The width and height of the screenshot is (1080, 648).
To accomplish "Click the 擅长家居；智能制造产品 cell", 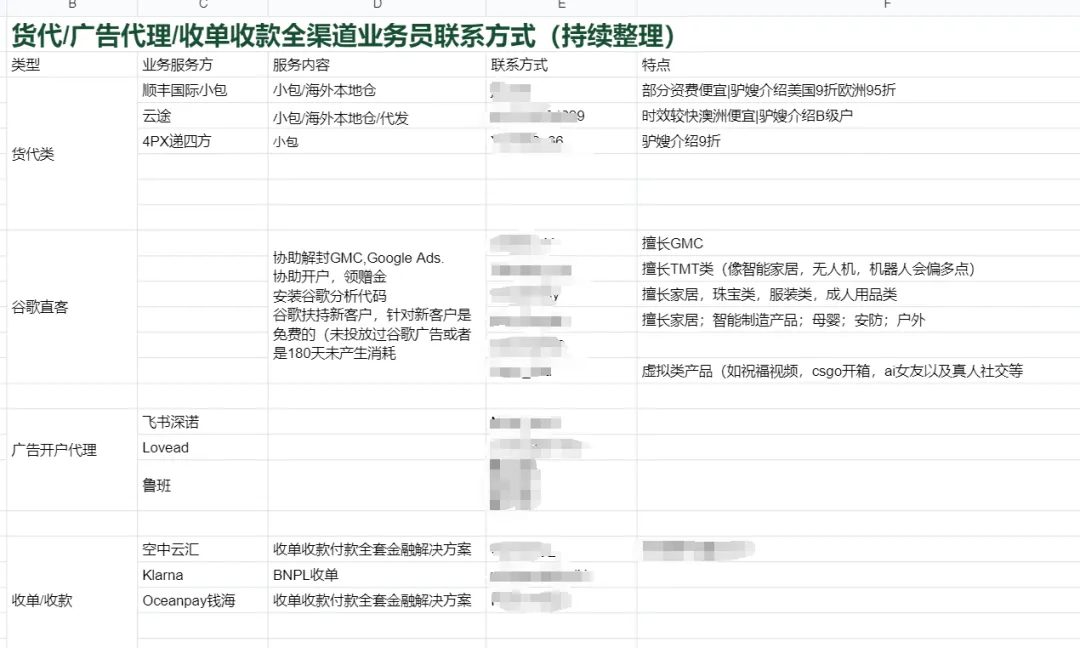I will pyautogui.click(x=858, y=320).
